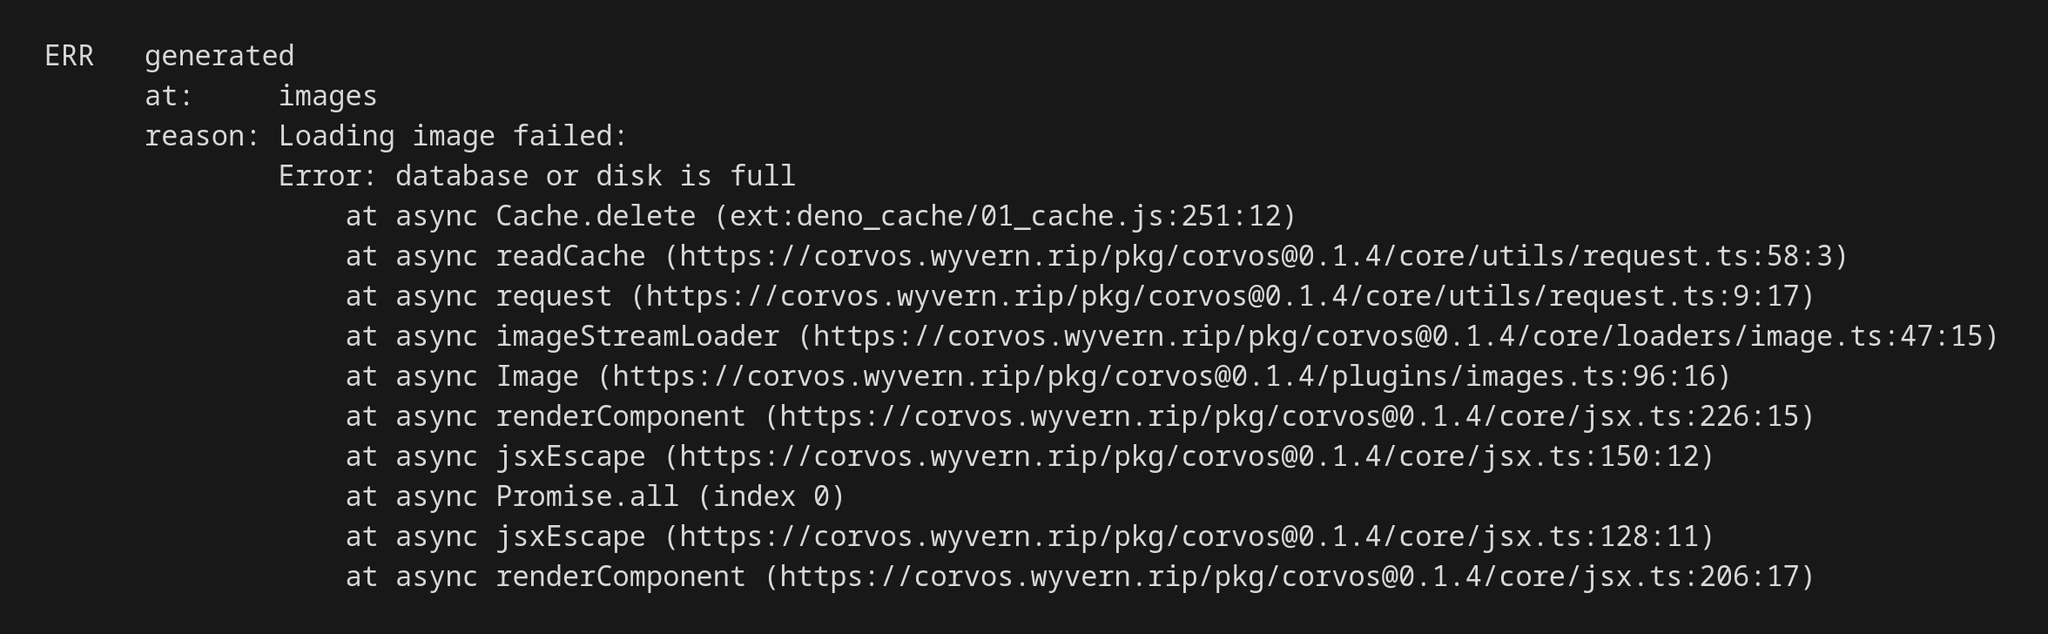Open the jsx.ts:128:11 jsxEscape URL
The width and height of the screenshot is (2048, 634).
pyautogui.click(x=1189, y=536)
